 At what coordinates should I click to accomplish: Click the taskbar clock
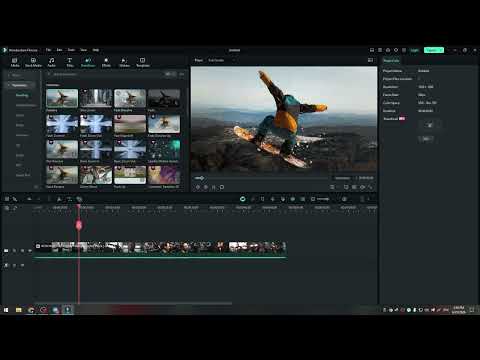(459, 310)
